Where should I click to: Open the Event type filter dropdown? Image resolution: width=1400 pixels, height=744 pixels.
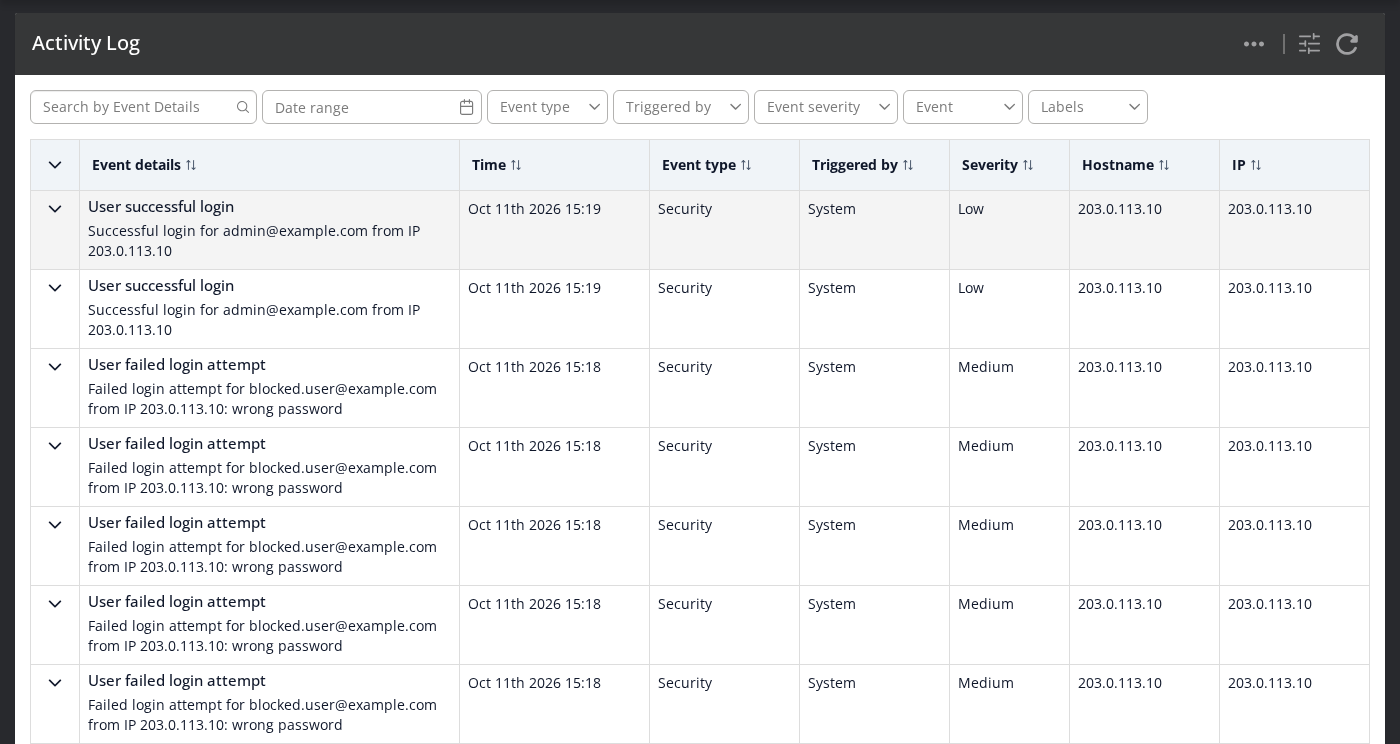click(547, 107)
